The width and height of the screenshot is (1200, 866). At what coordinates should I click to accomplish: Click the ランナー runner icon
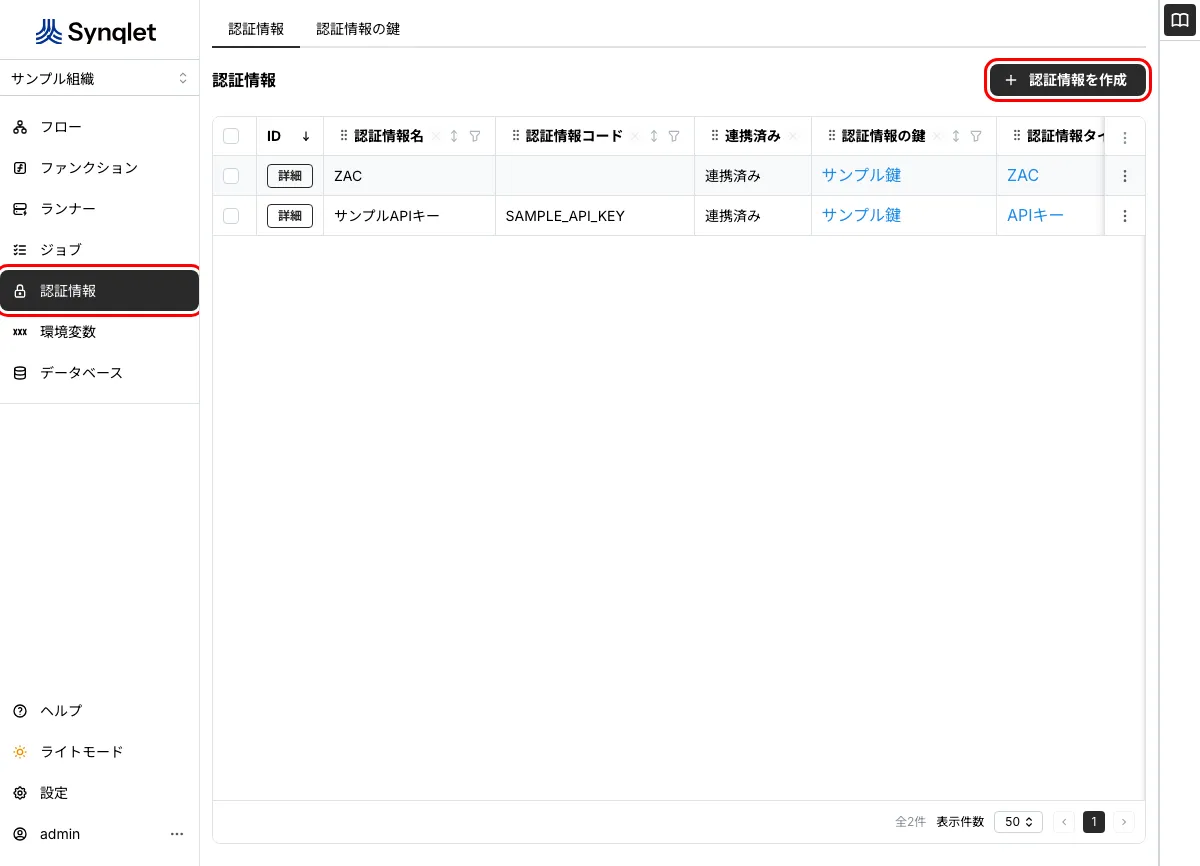coord(20,209)
